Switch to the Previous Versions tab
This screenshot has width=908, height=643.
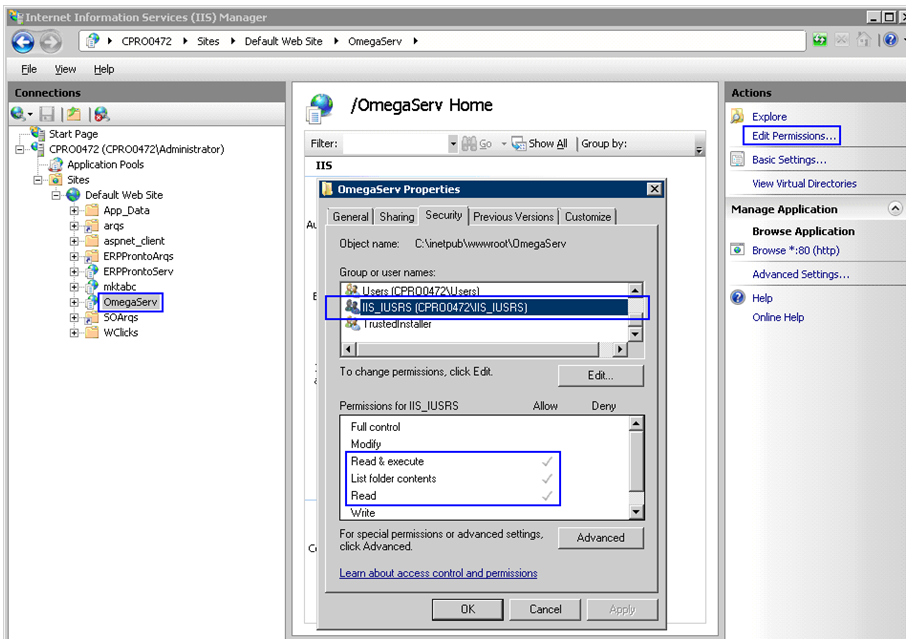(513, 217)
